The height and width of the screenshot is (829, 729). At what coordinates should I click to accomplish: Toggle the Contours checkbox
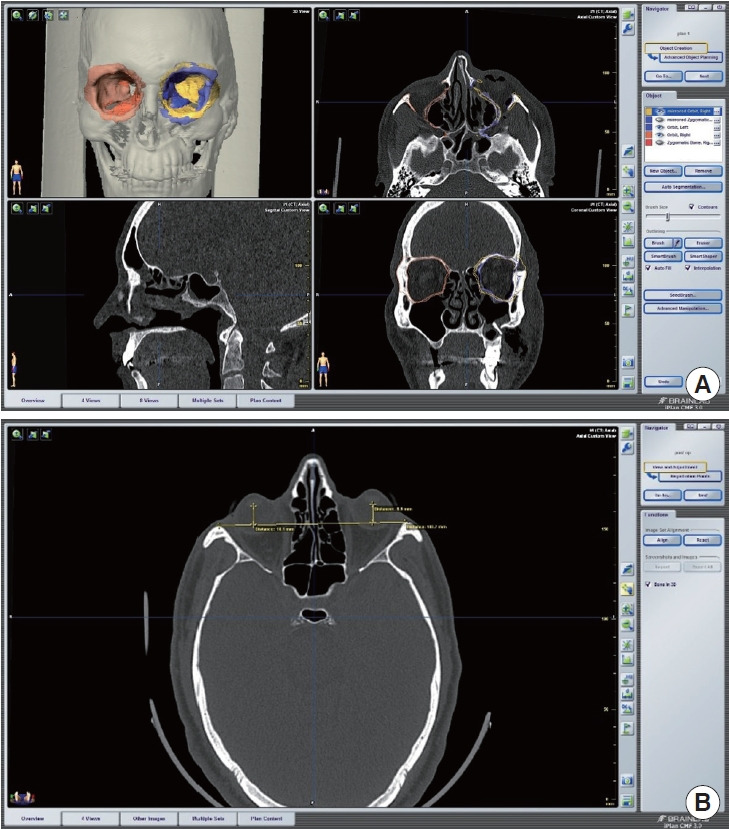[x=691, y=206]
